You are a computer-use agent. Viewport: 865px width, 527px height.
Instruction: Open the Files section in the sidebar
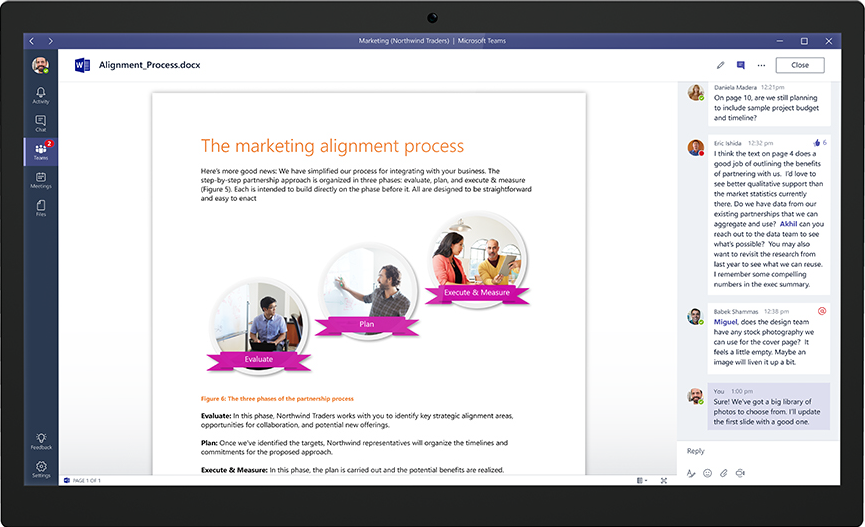tap(40, 207)
